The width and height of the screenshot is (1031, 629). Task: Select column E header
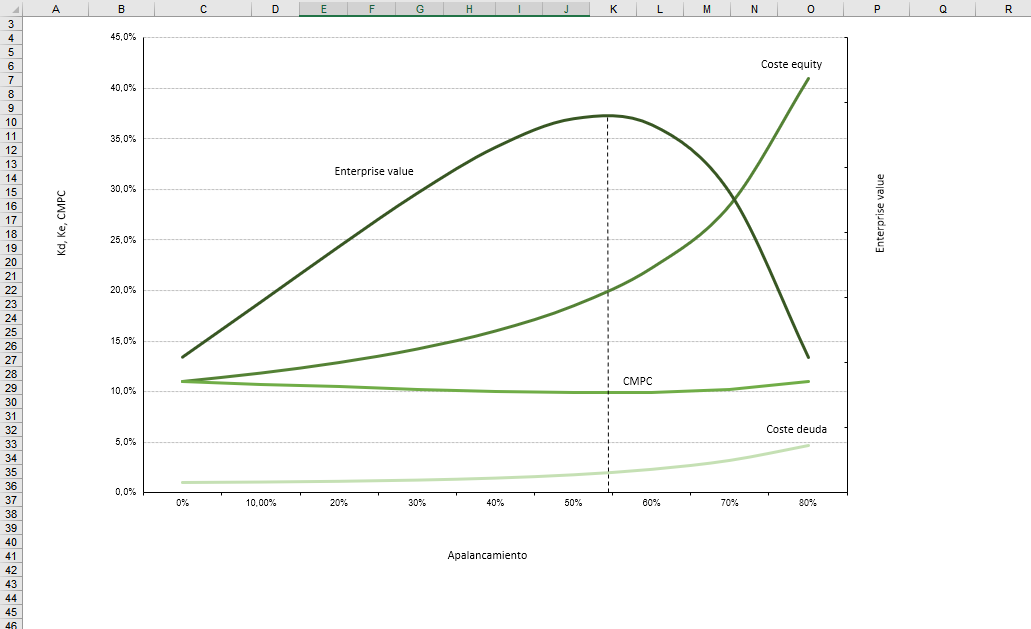click(x=323, y=9)
